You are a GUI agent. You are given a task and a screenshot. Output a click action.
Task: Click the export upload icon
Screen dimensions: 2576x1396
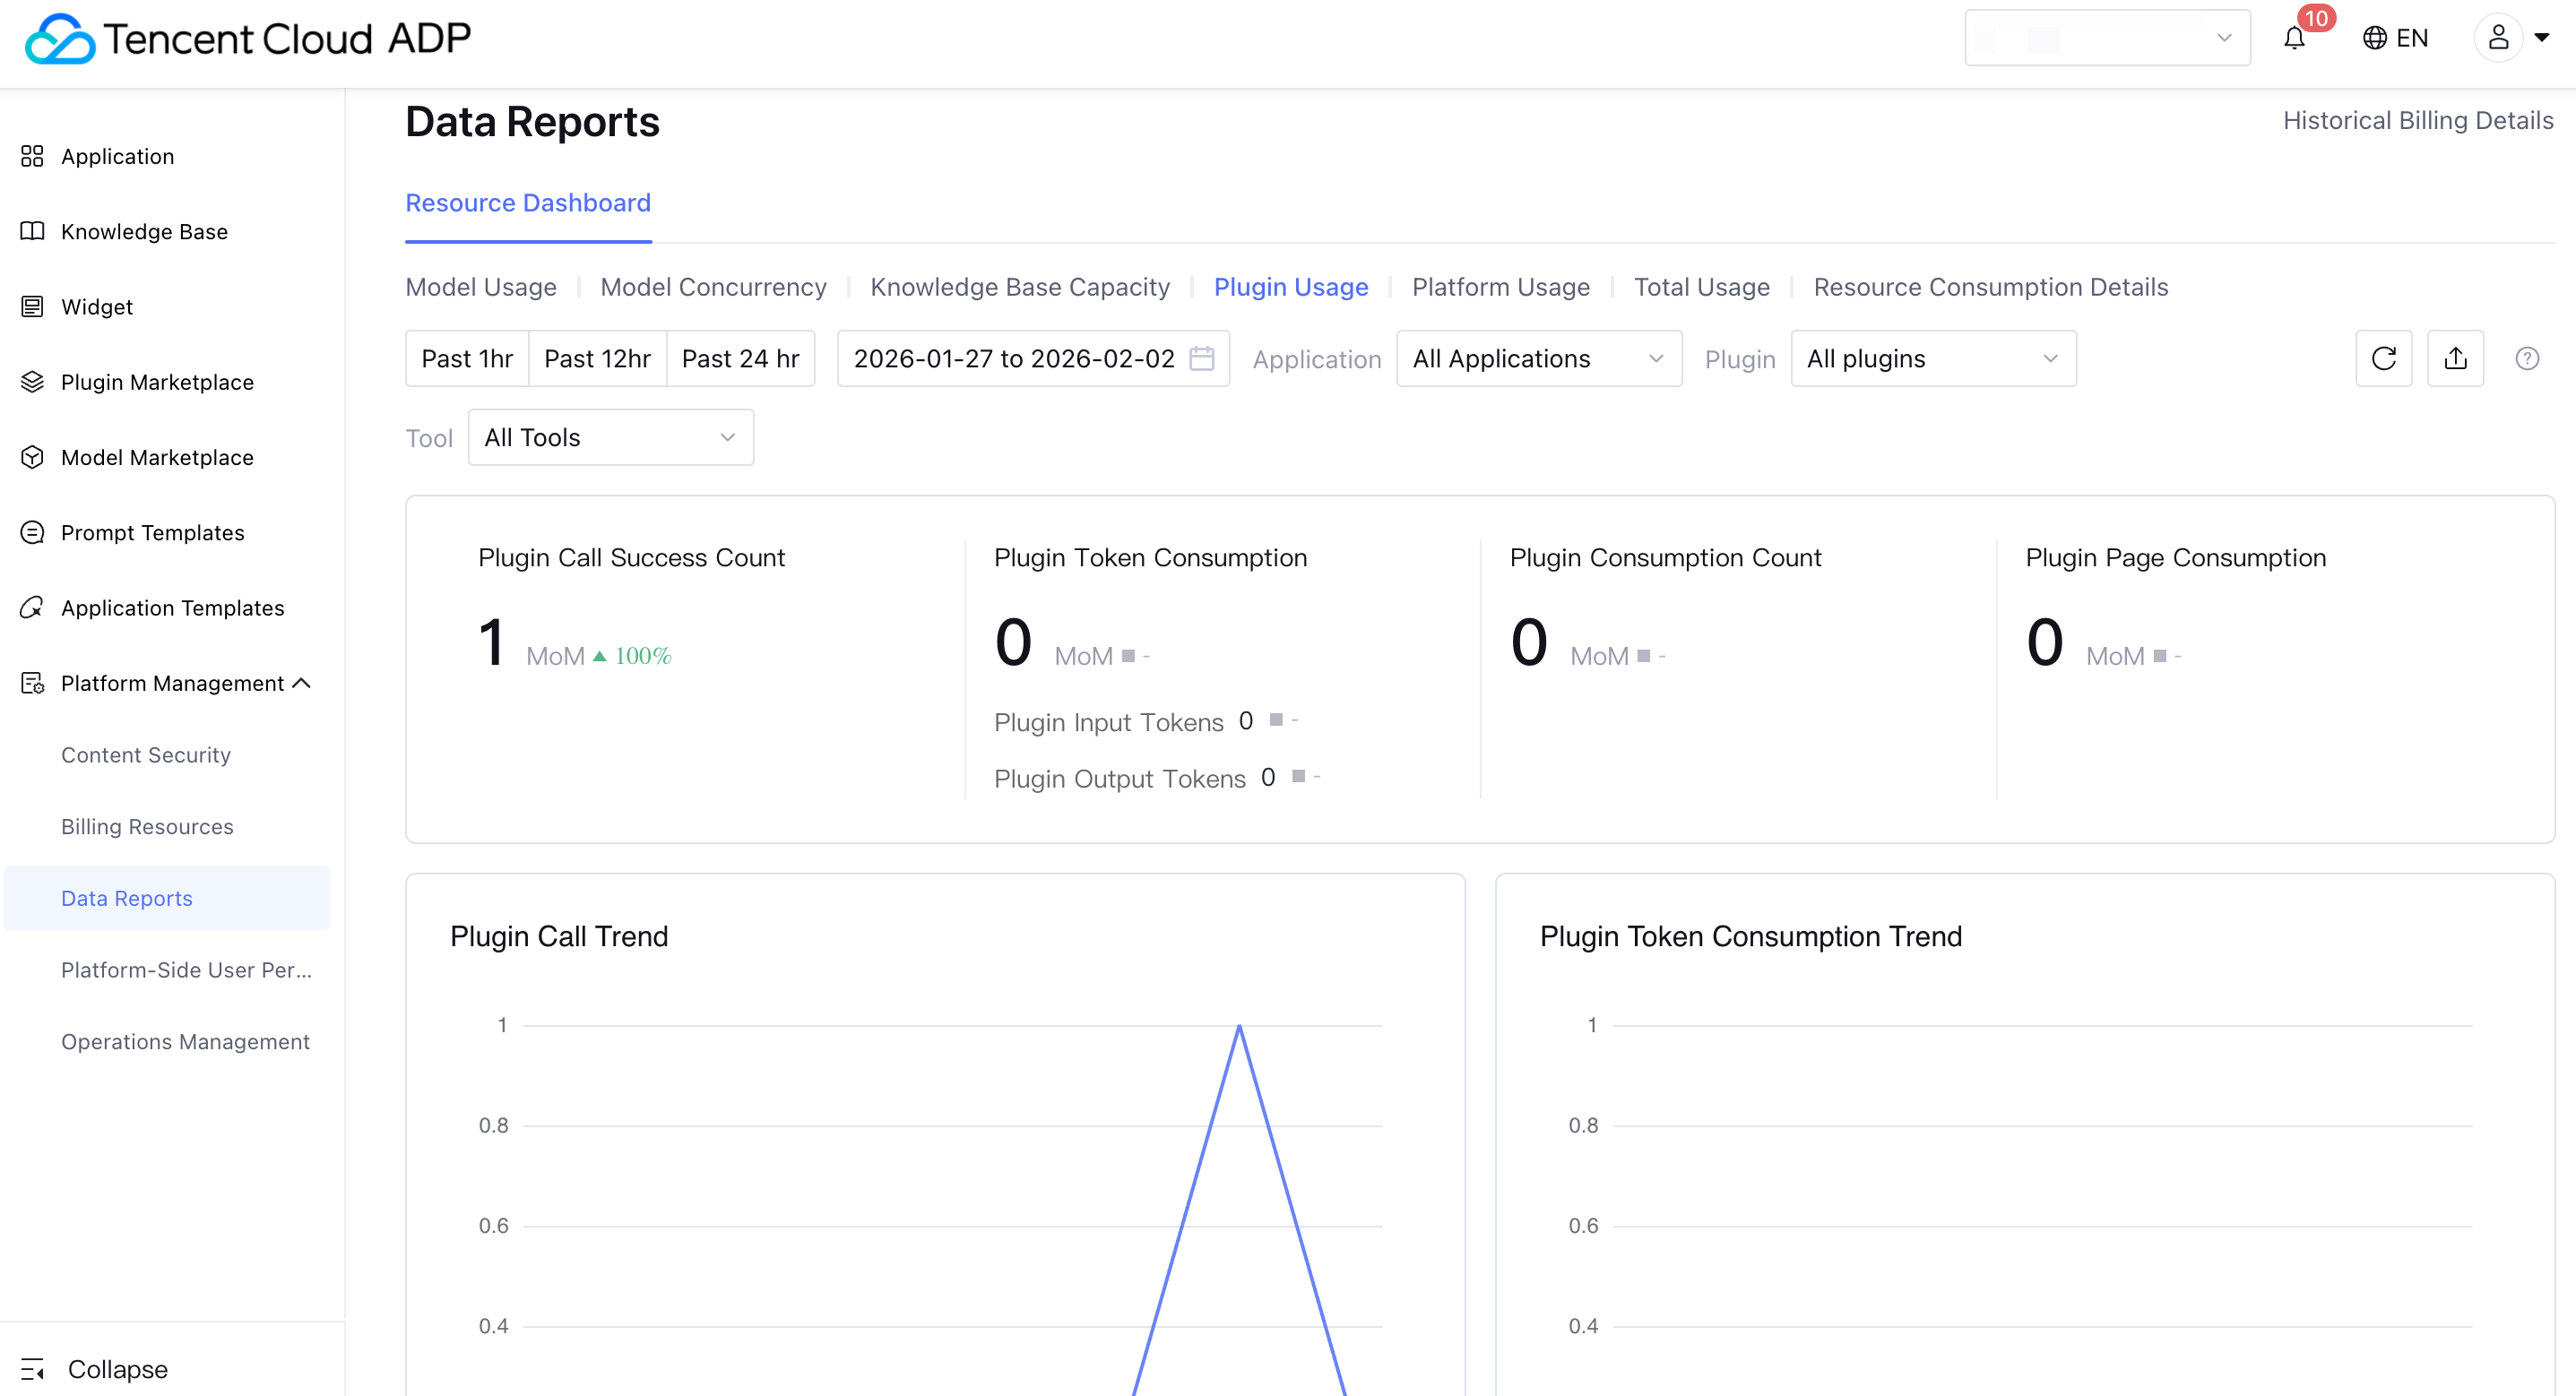coord(2455,358)
